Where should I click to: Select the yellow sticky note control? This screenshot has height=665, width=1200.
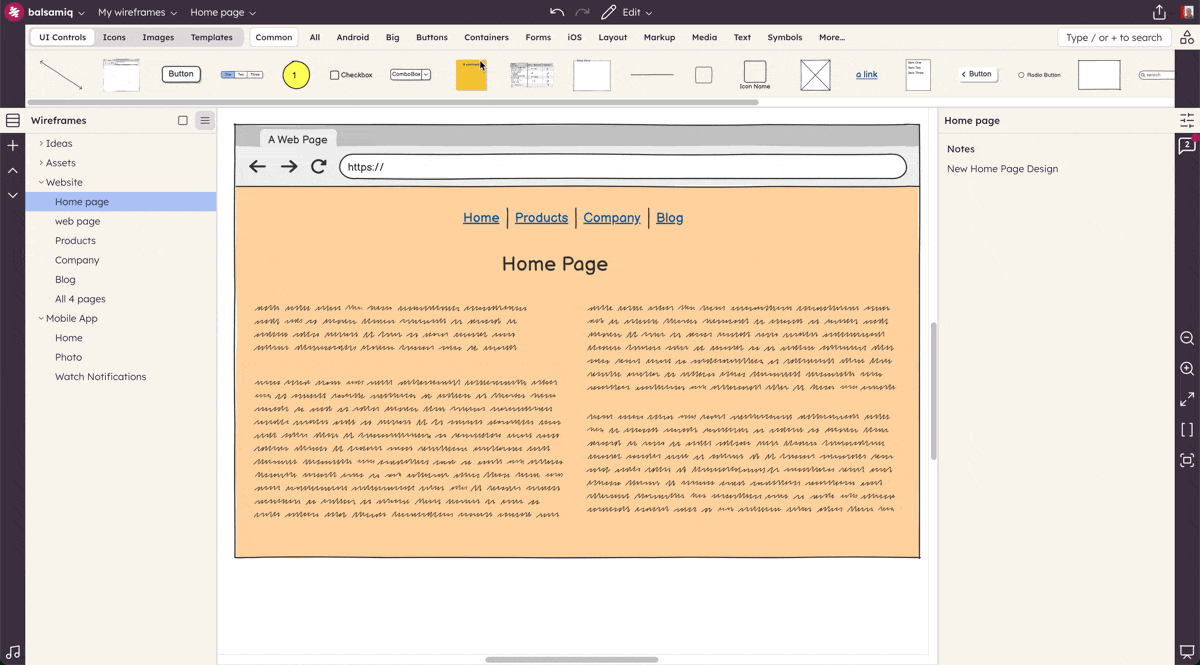471,75
